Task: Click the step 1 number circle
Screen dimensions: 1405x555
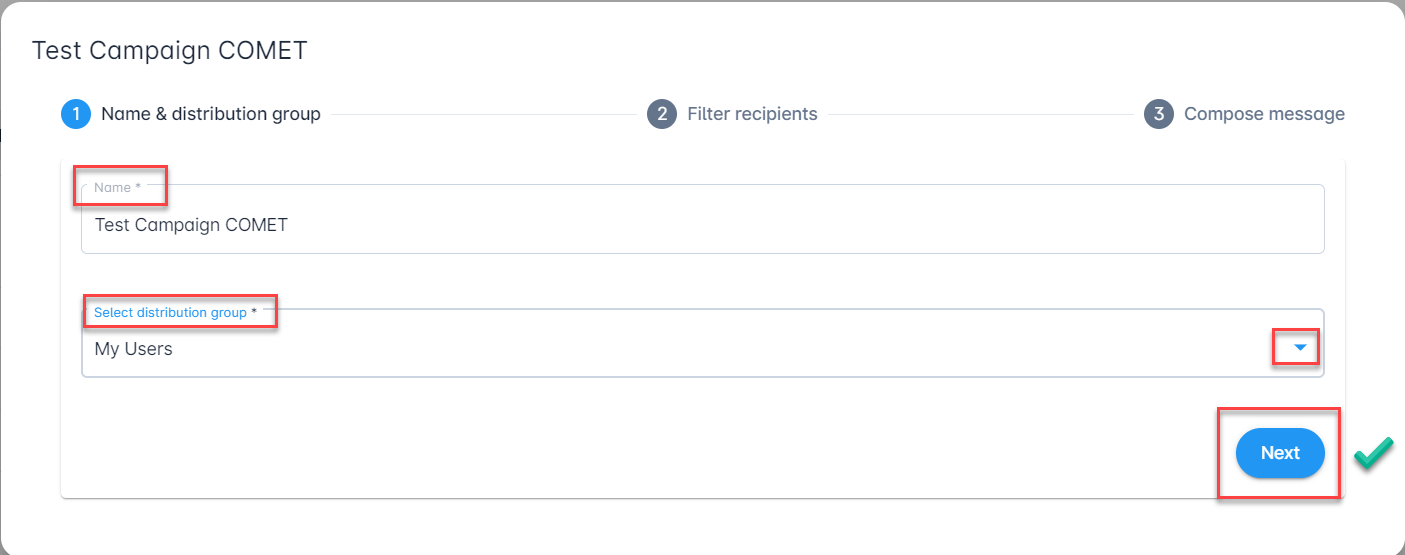Action: [75, 114]
